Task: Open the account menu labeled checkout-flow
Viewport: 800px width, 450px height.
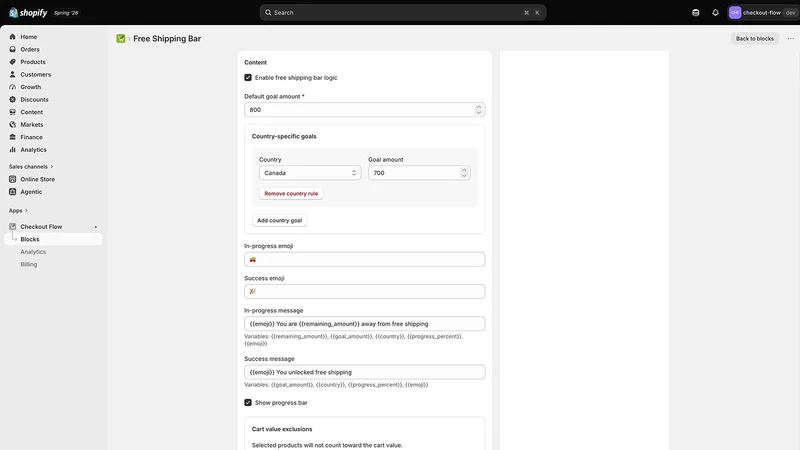Action: click(x=762, y=13)
